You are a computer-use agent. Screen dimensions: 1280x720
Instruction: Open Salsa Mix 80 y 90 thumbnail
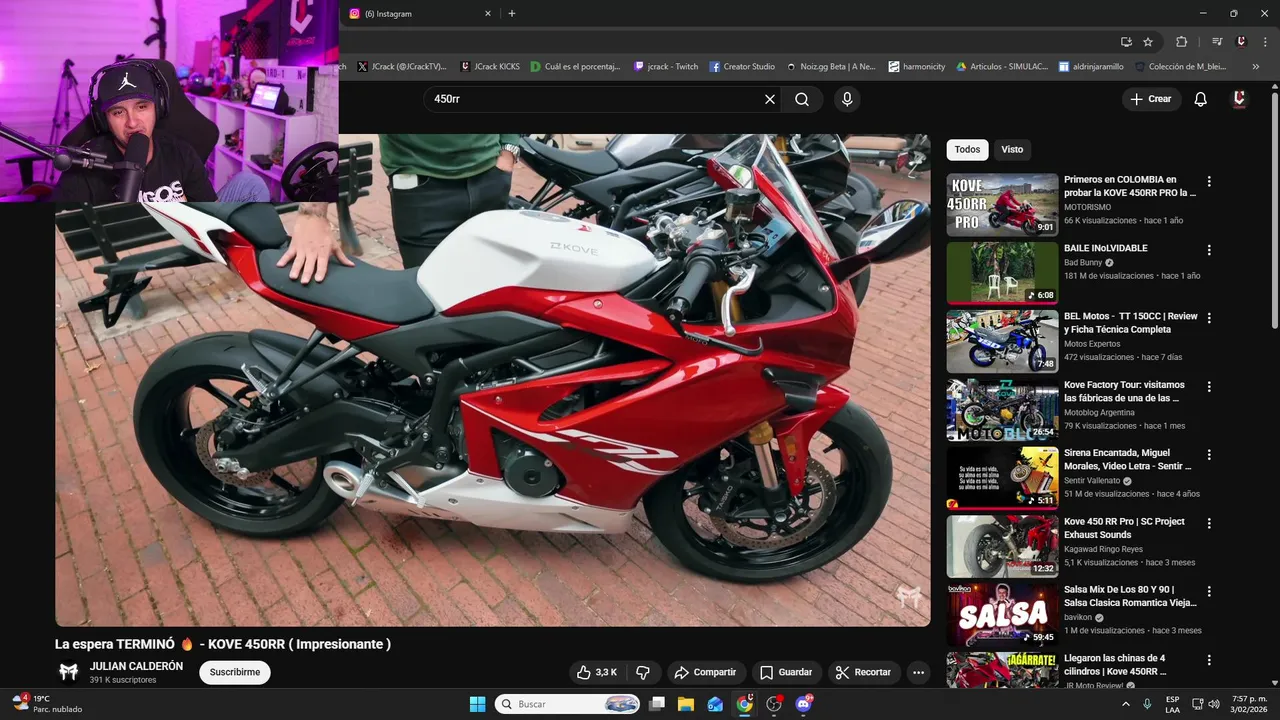[1002, 614]
